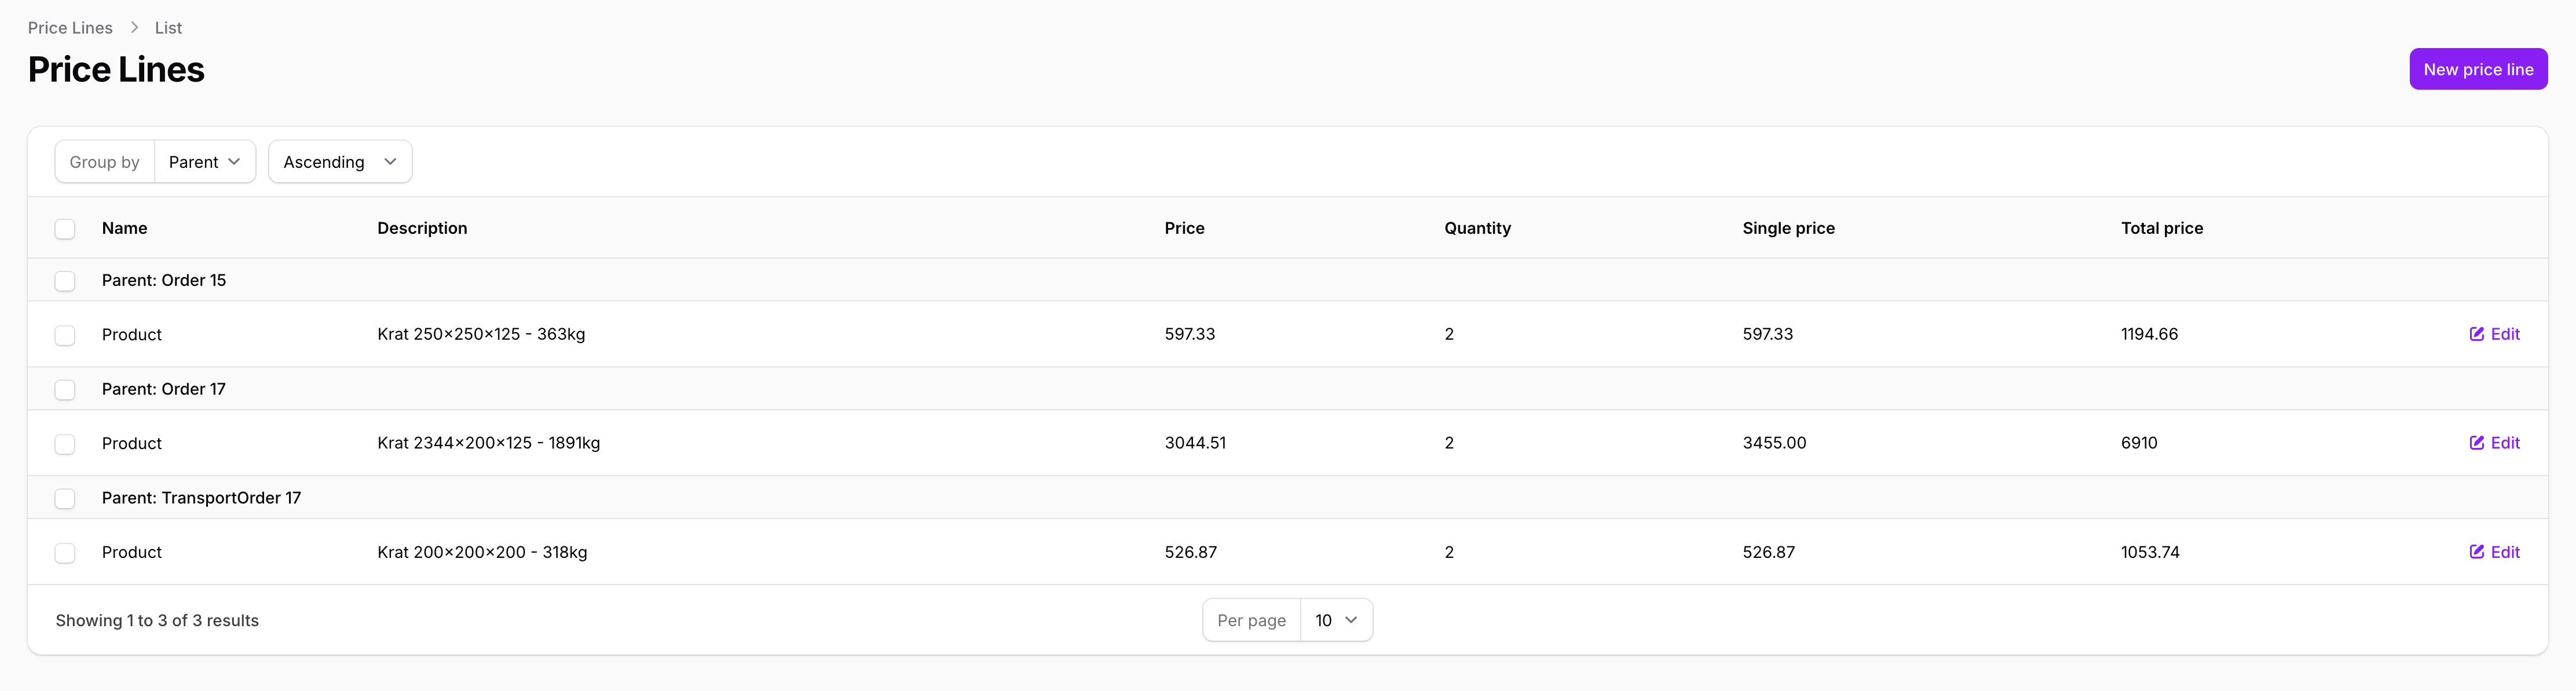2576x691 pixels.
Task: Click the edit icon for the Krat 250×250×125 row
Action: [2476, 334]
